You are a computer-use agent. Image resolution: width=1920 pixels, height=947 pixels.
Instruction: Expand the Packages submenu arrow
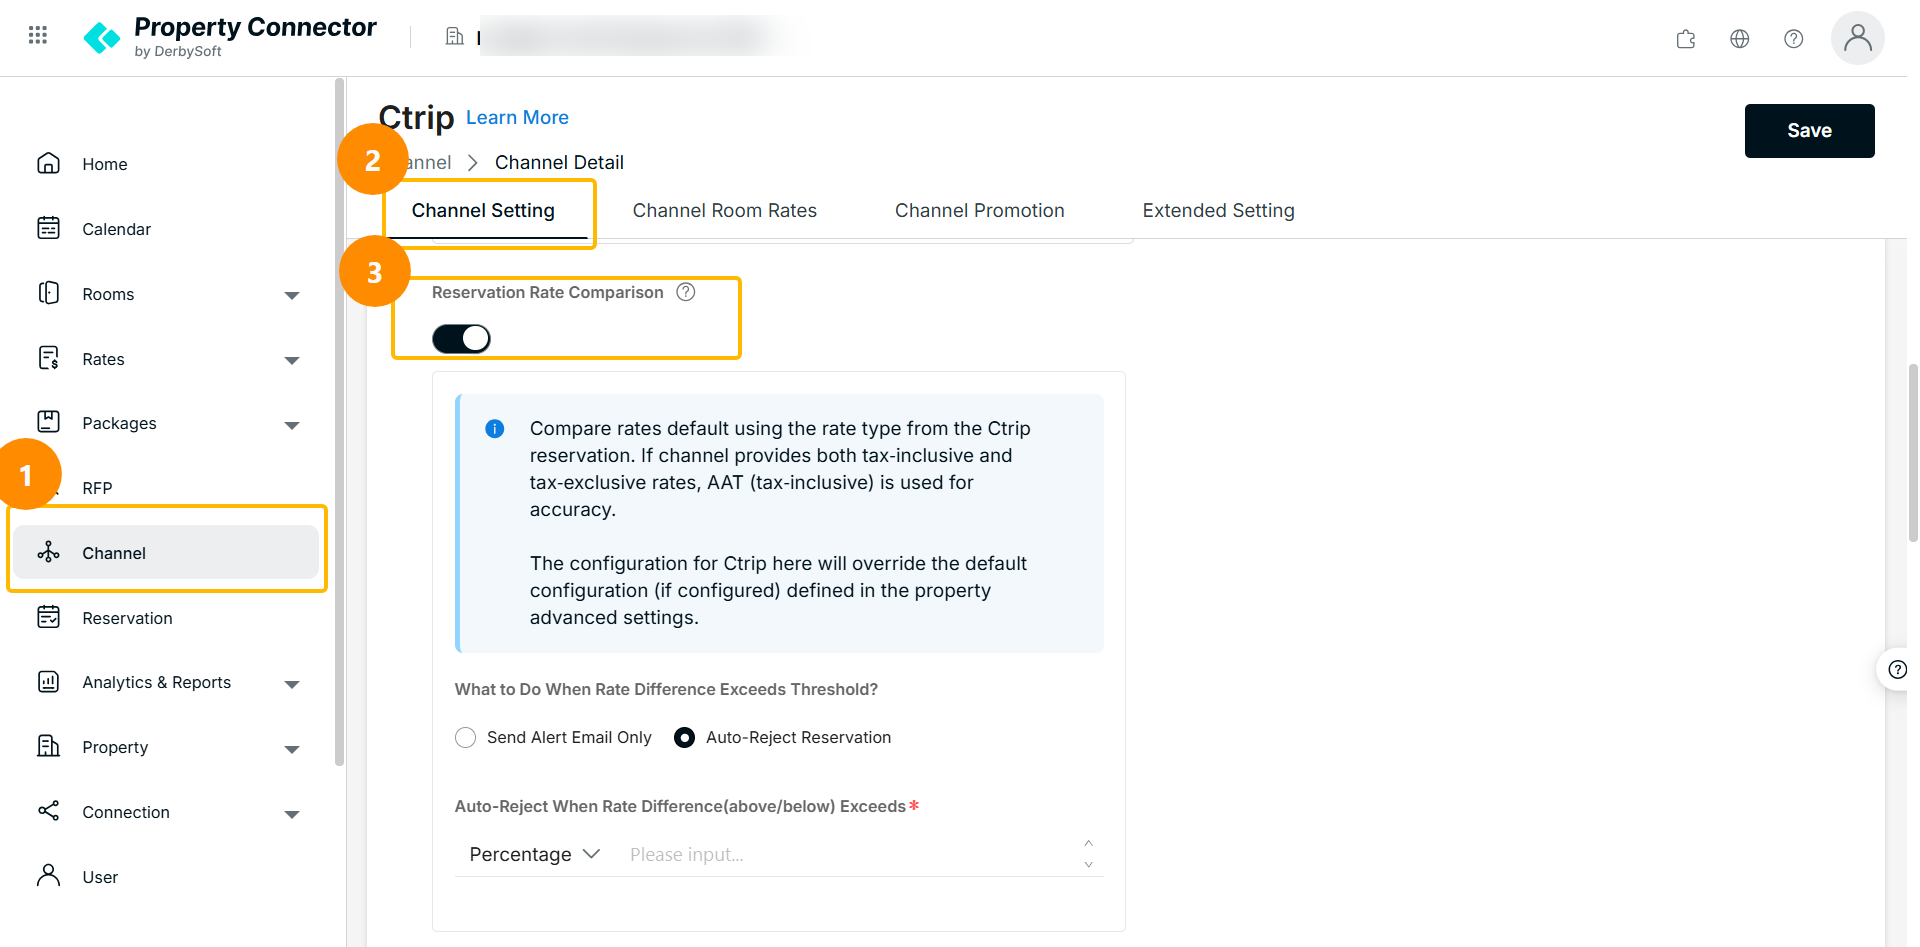click(x=292, y=425)
